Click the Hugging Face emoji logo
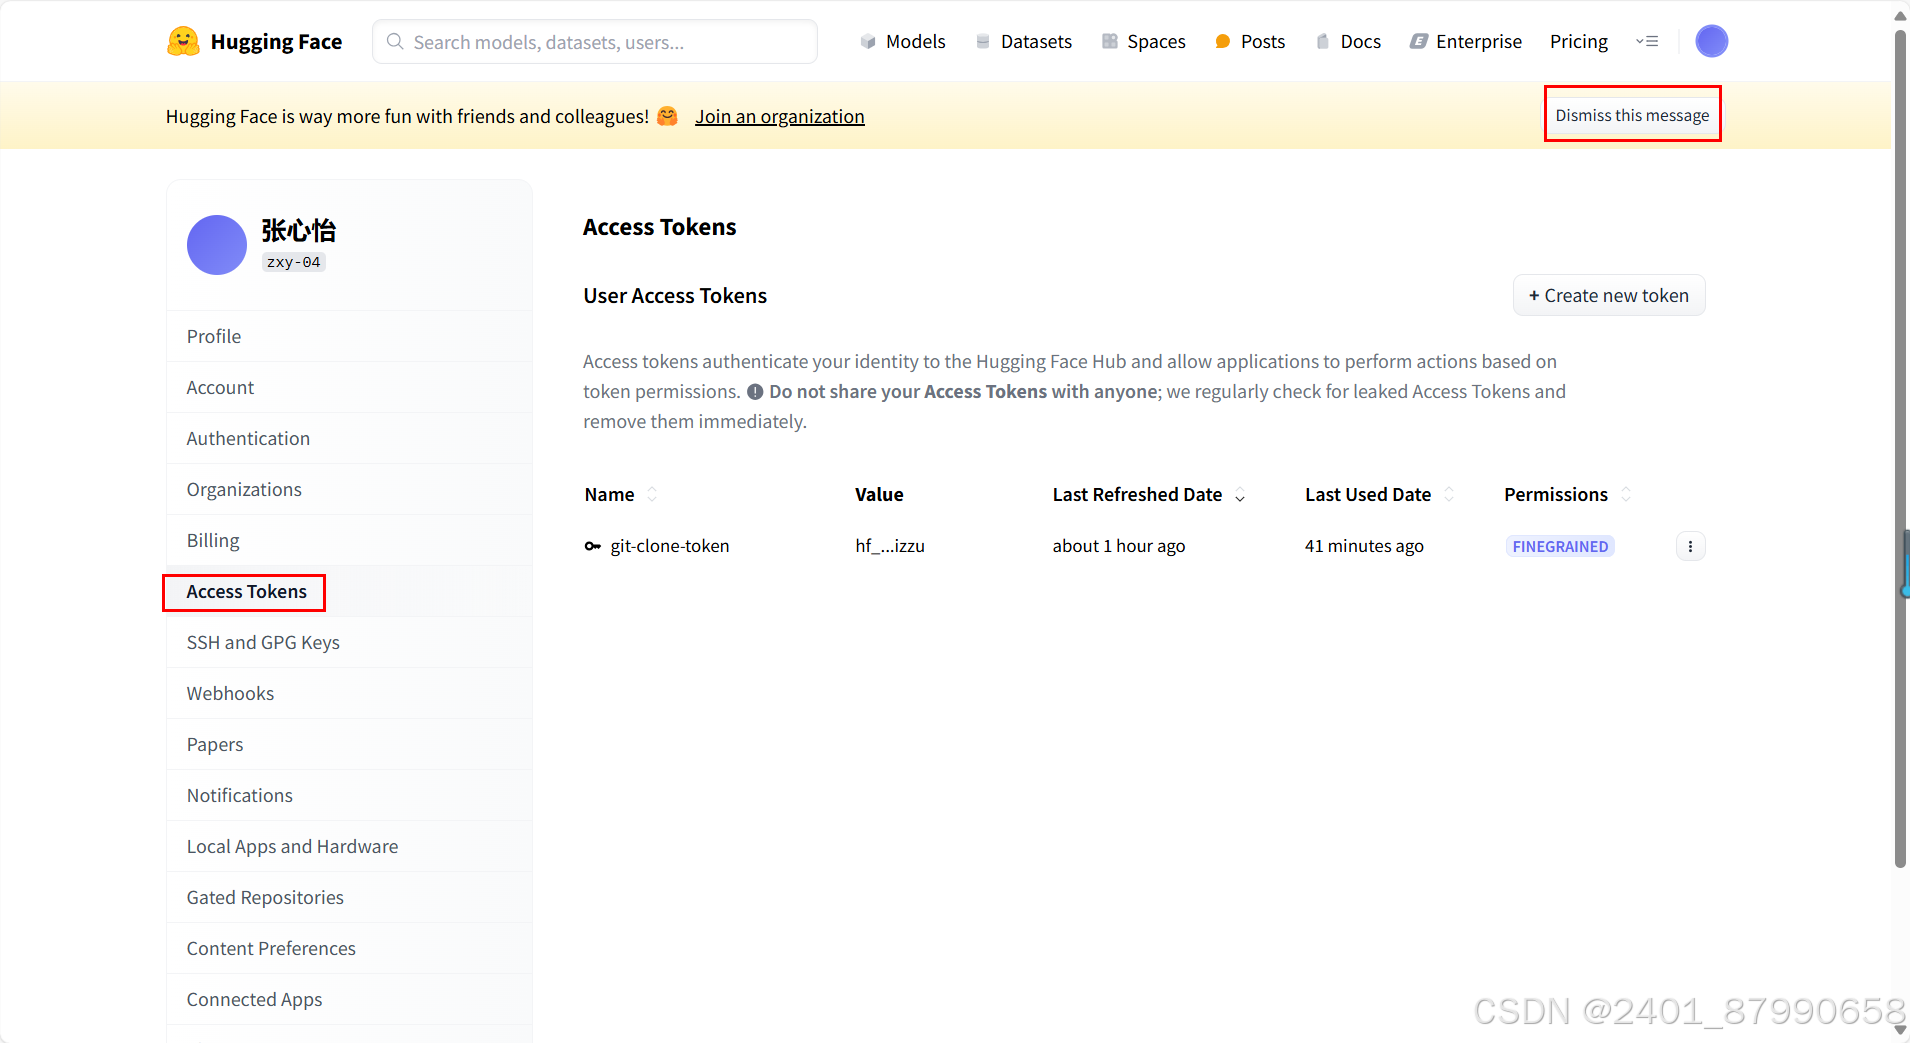 tap(183, 41)
